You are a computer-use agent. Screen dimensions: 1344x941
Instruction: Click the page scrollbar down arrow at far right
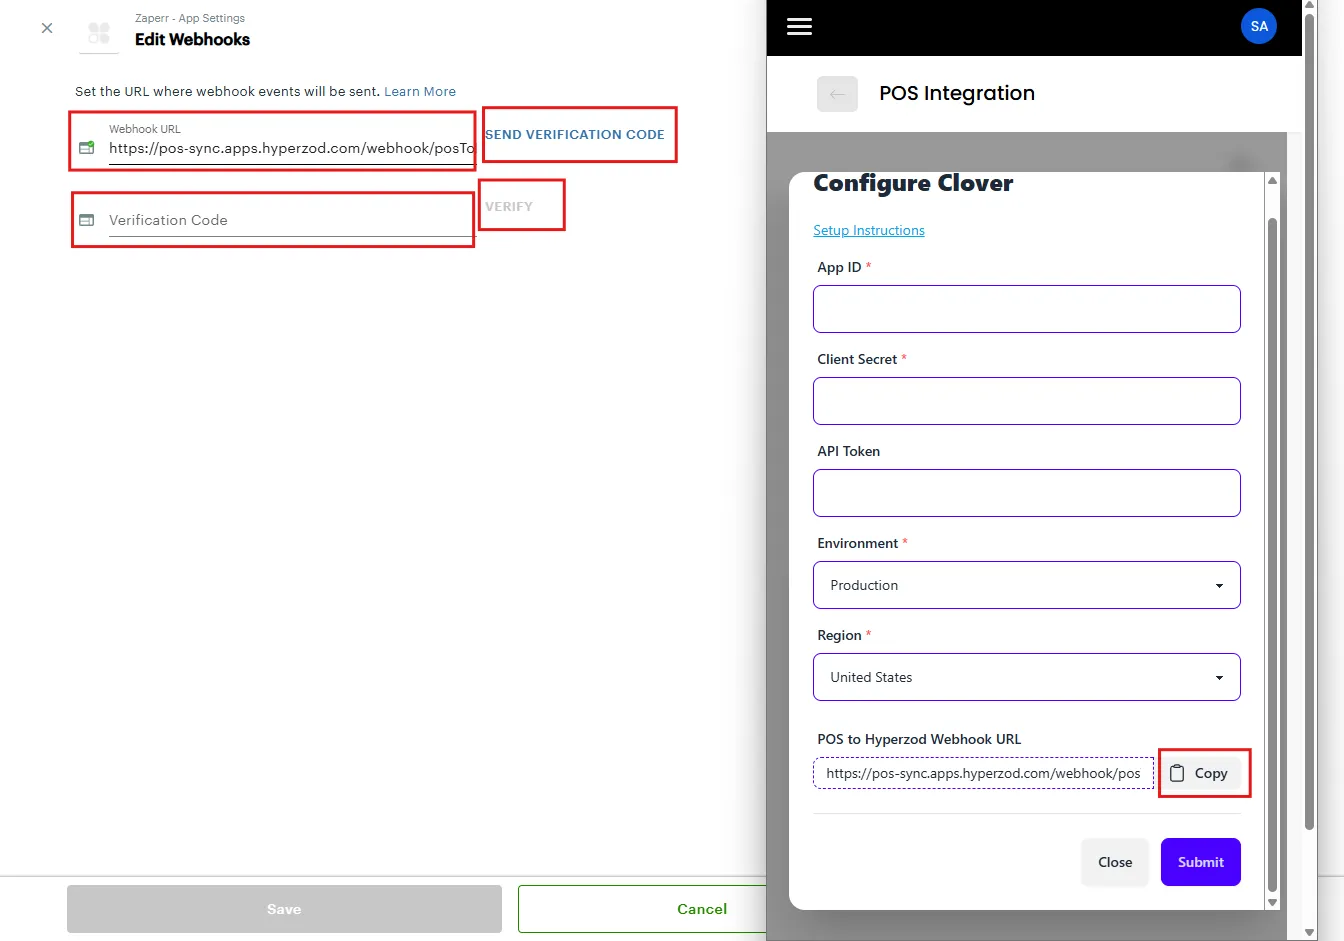point(1310,932)
